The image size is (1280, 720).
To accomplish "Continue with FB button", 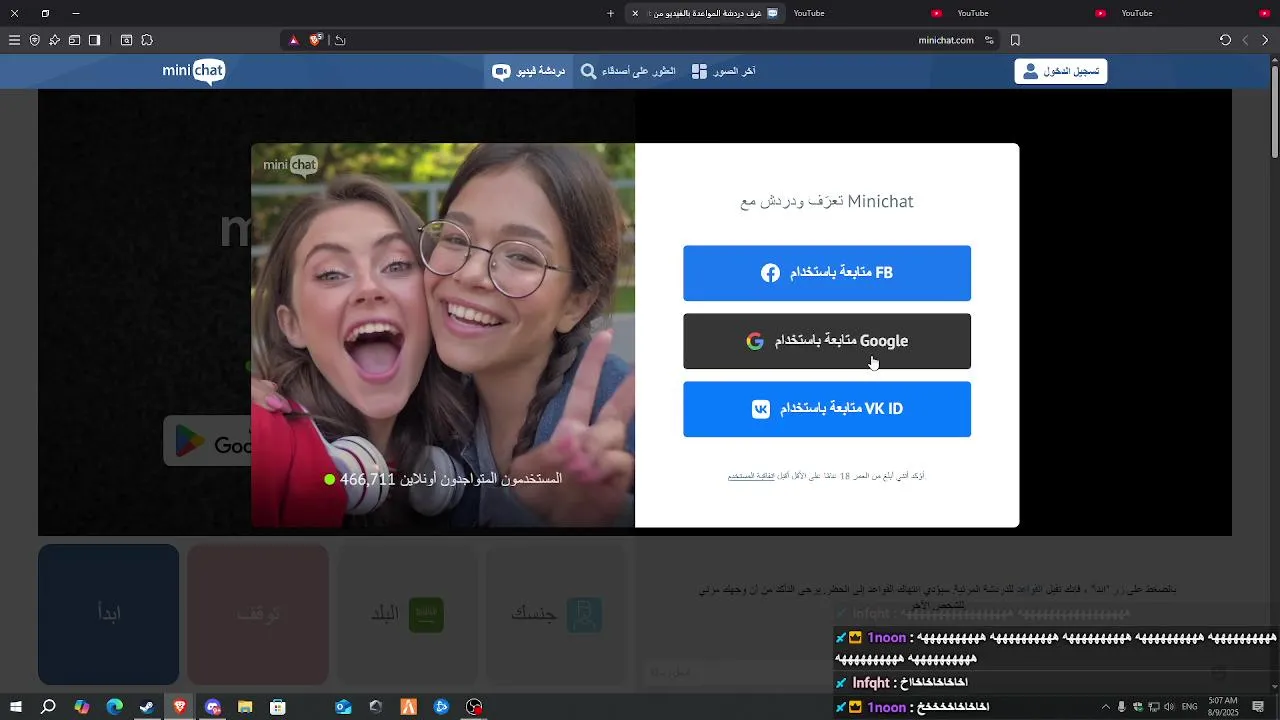I will (827, 273).
